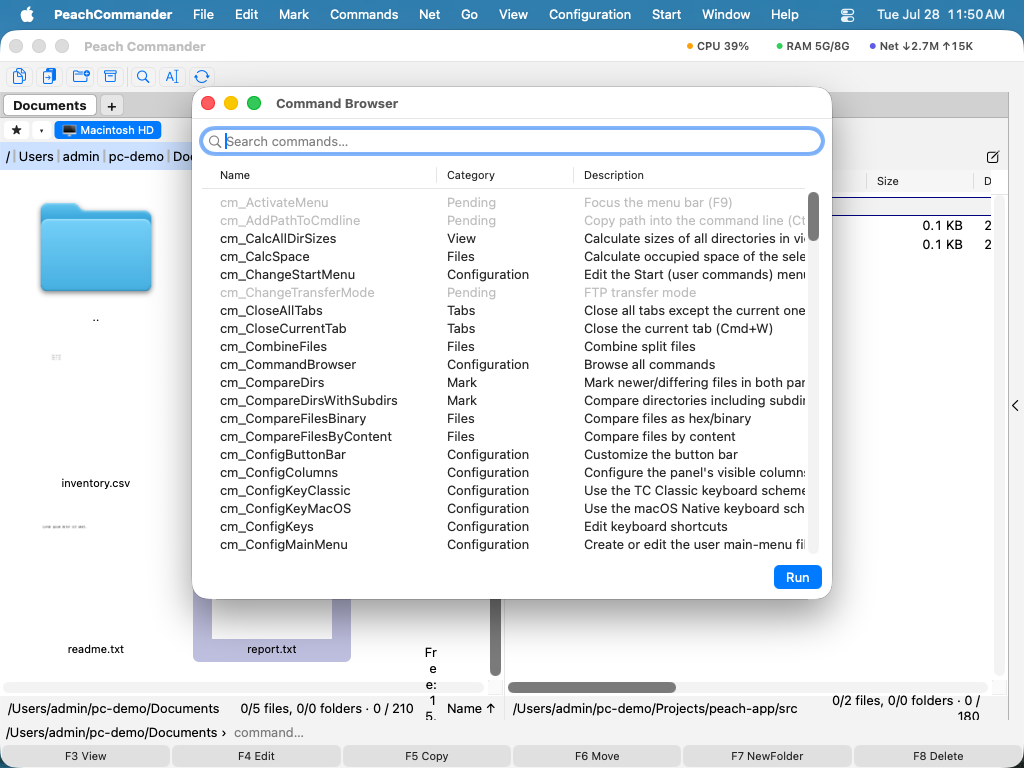Open the Mark menu
The width and height of the screenshot is (1024, 768).
click(x=294, y=14)
